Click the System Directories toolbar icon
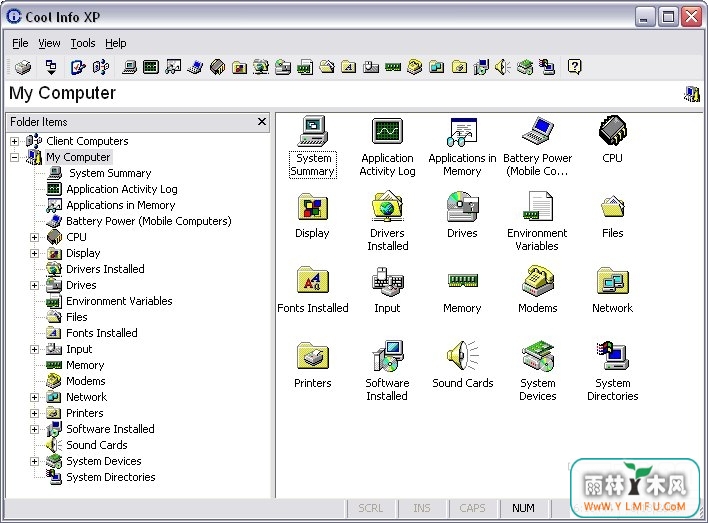The width and height of the screenshot is (708, 523). 547,67
